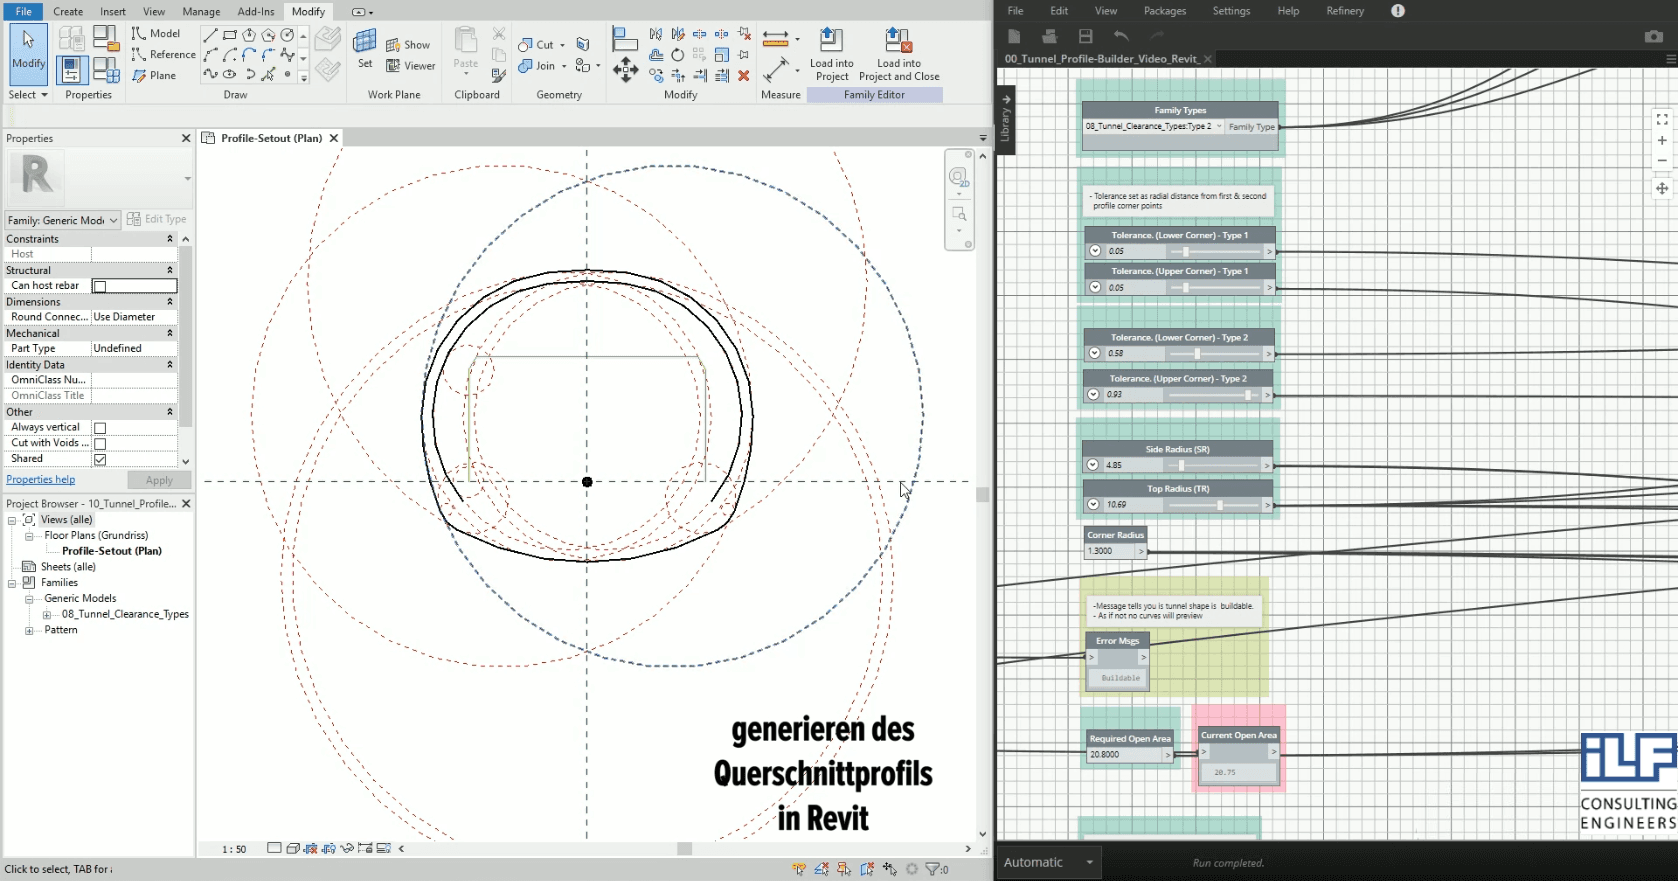Open the Automatic run mode dropdown

click(1050, 862)
